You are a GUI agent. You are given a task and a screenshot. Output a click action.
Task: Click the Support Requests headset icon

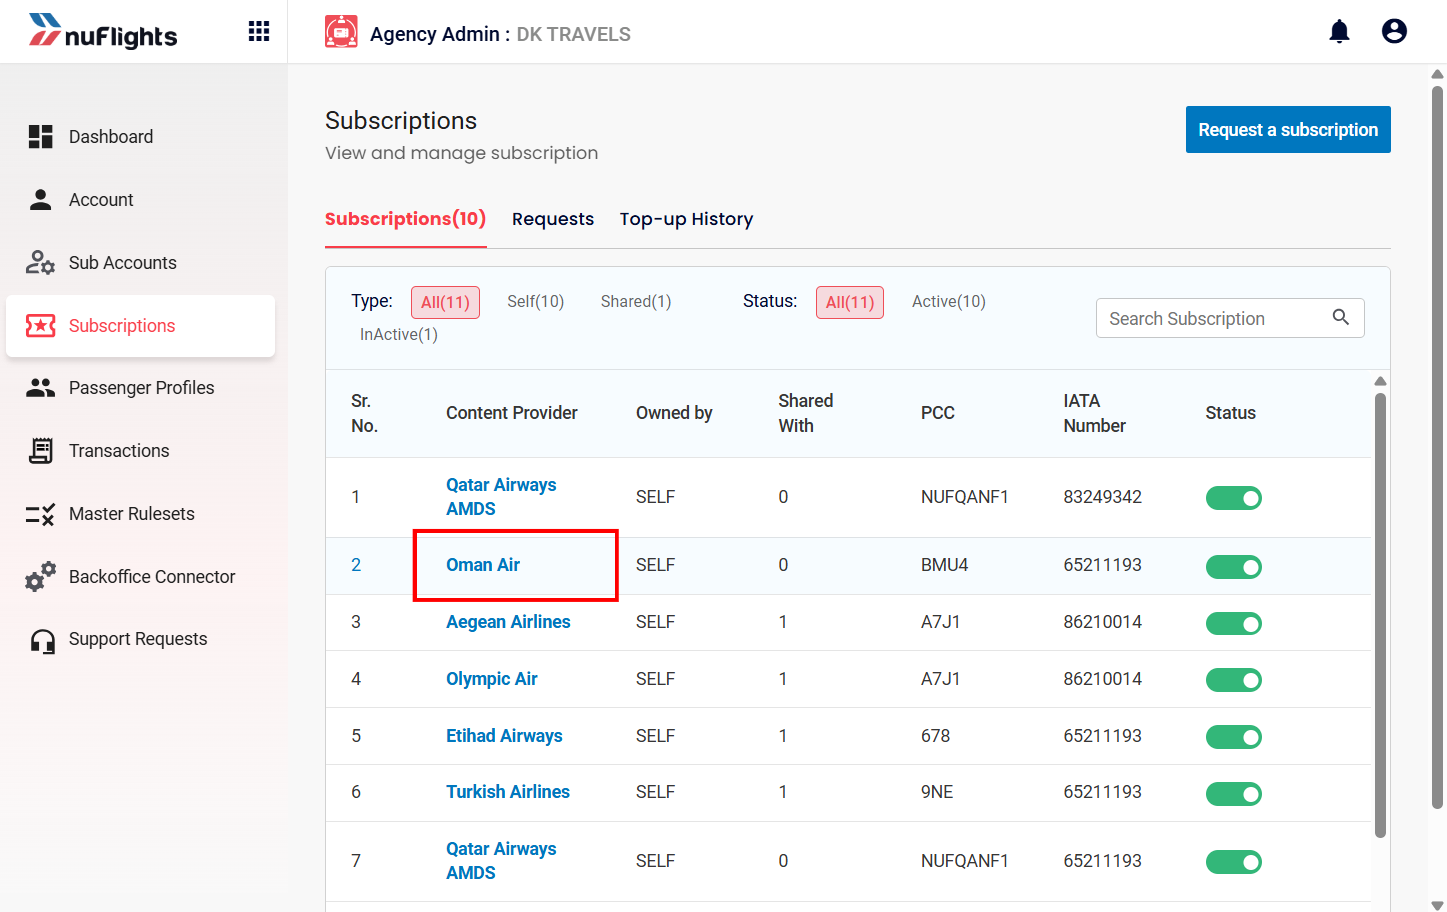(x=42, y=640)
